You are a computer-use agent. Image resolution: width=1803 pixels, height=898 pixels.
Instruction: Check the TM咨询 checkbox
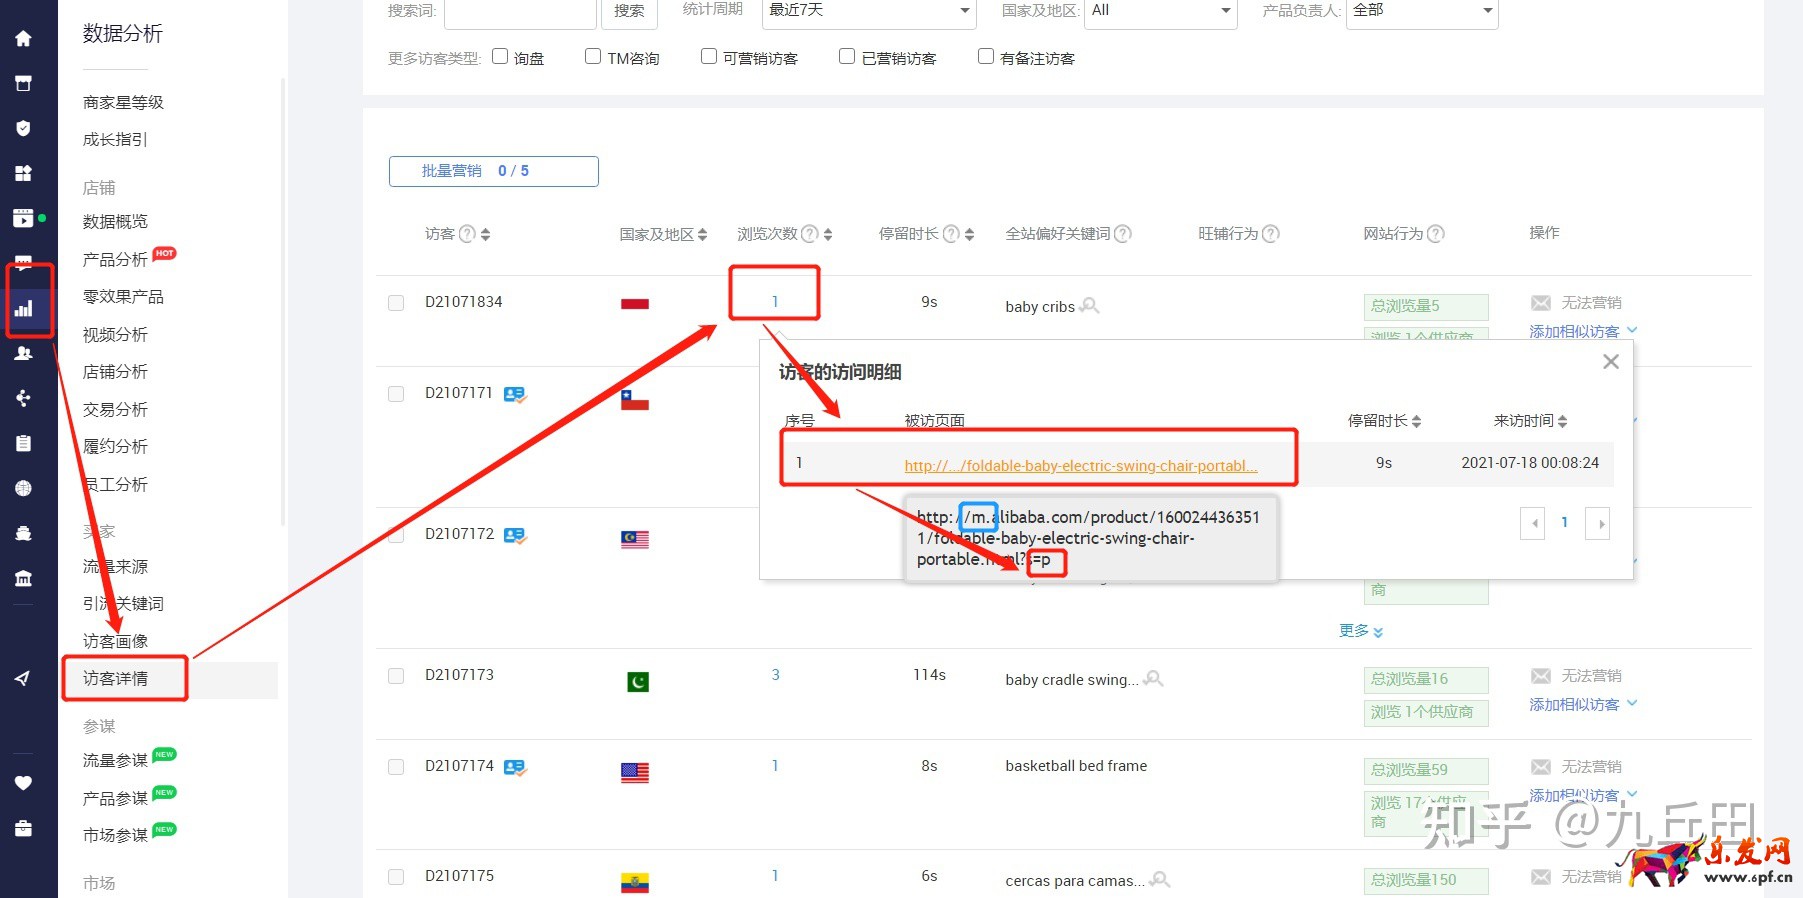pos(593,57)
